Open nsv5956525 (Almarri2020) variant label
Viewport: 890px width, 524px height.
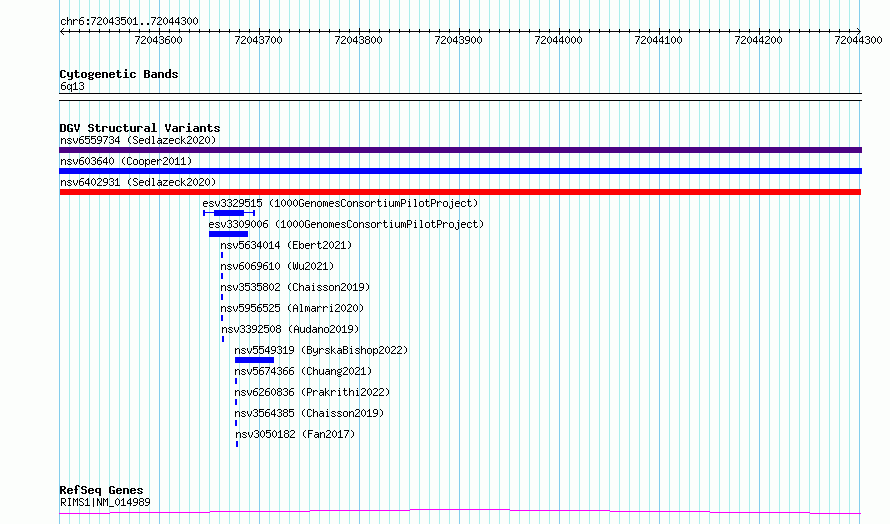coord(292,308)
